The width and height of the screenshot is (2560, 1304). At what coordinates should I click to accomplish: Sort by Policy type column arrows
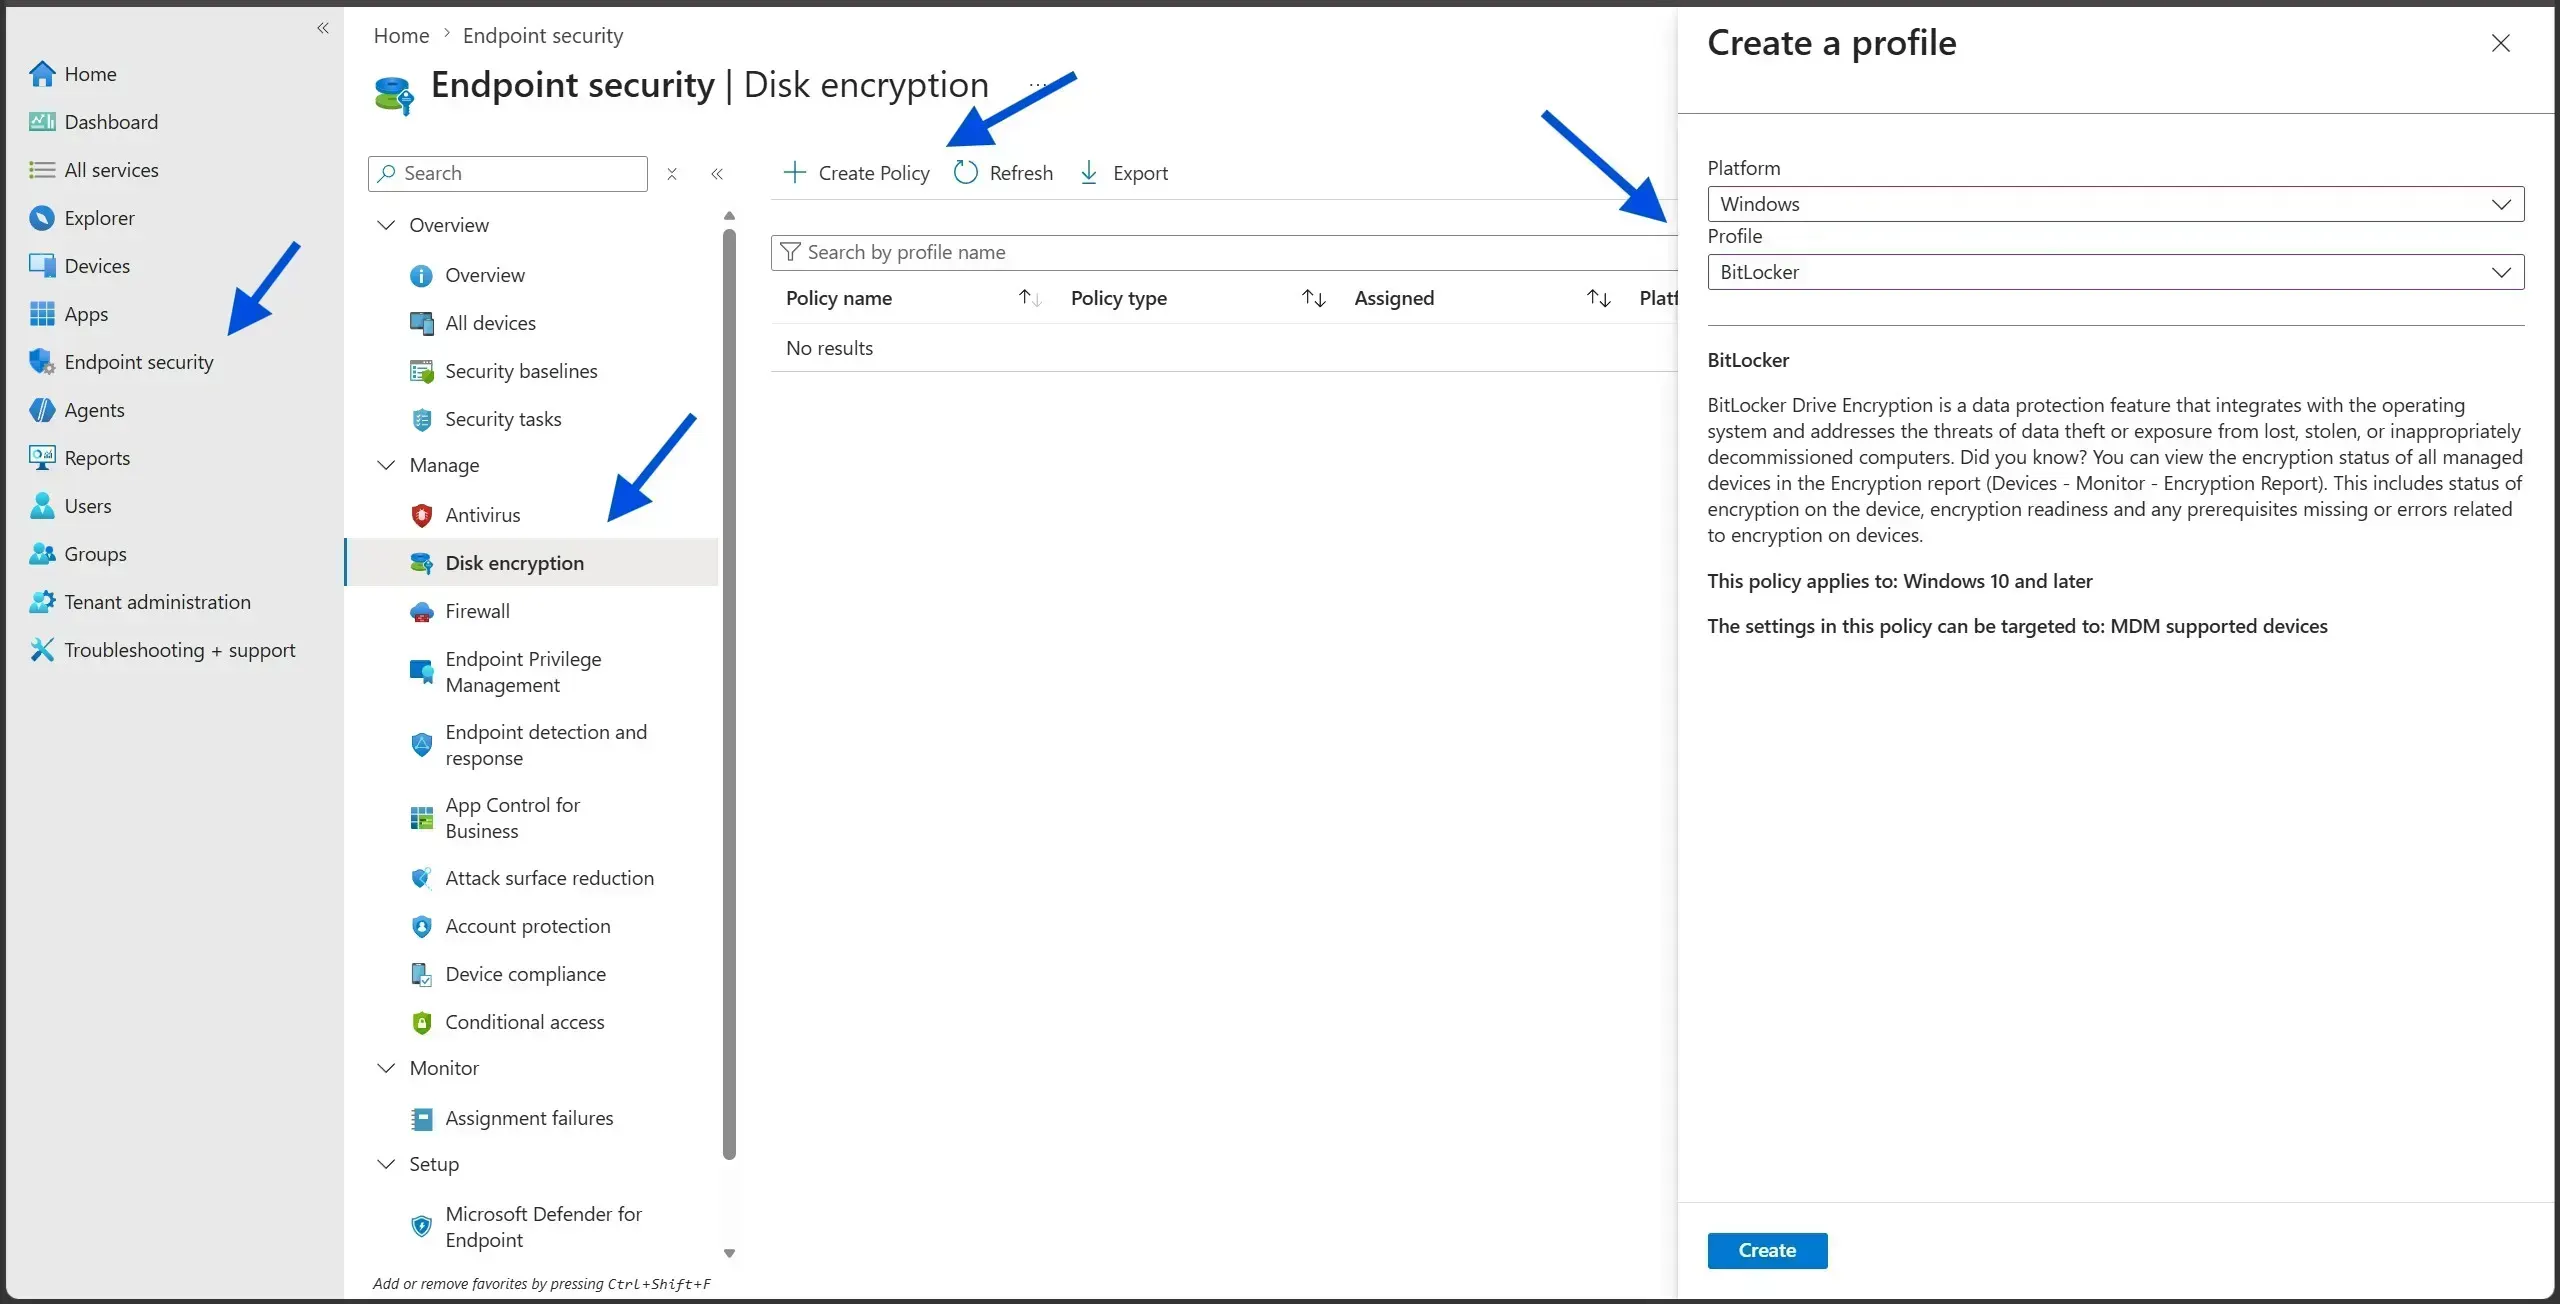click(1314, 298)
